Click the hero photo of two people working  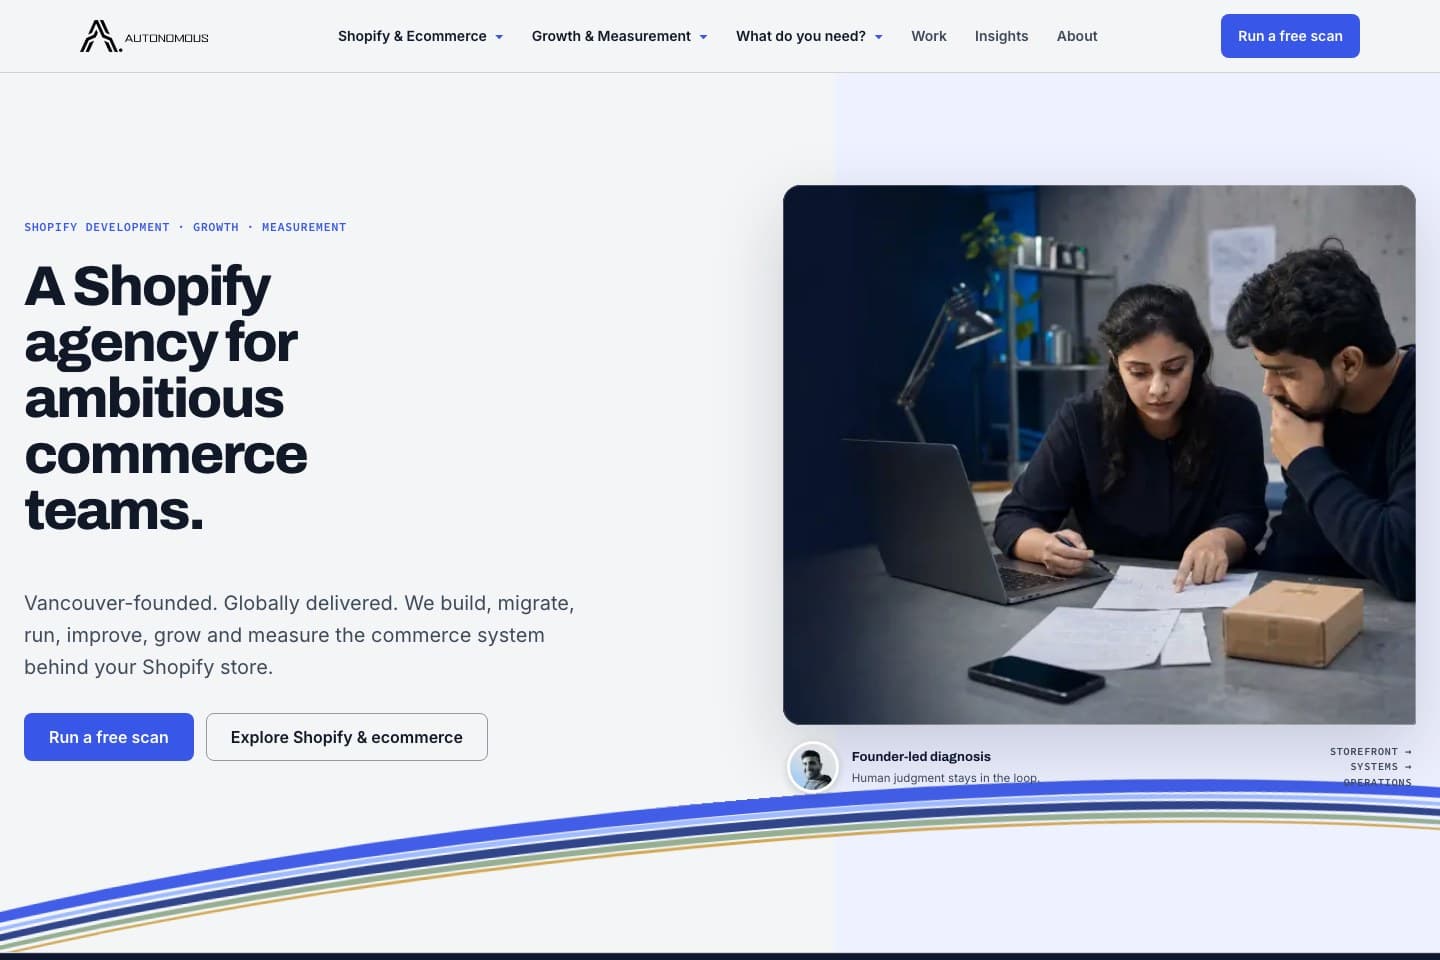[1099, 455]
